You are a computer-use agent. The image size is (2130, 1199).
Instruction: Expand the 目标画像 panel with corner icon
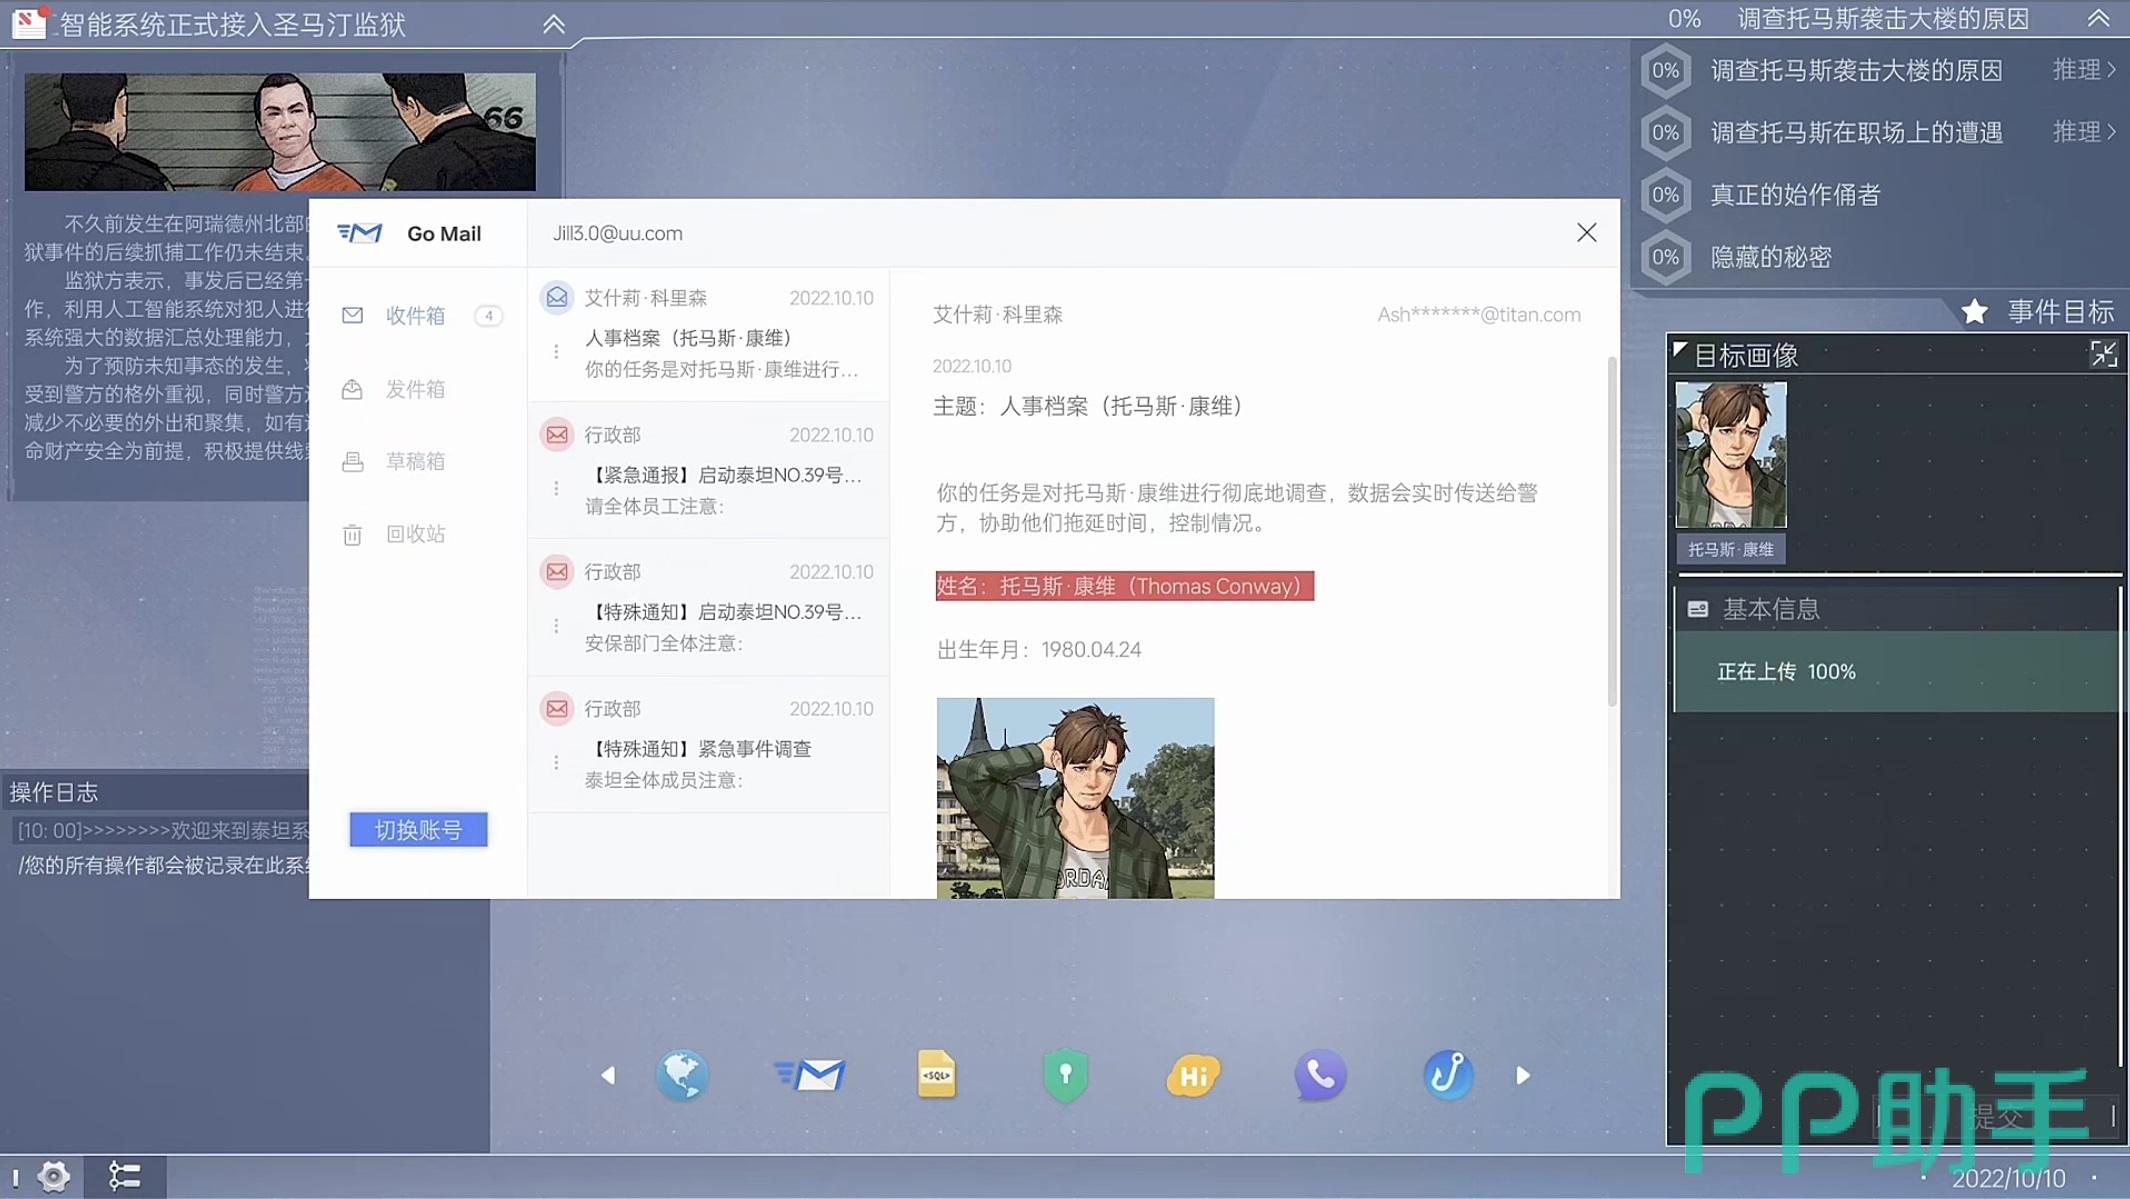(x=2103, y=354)
